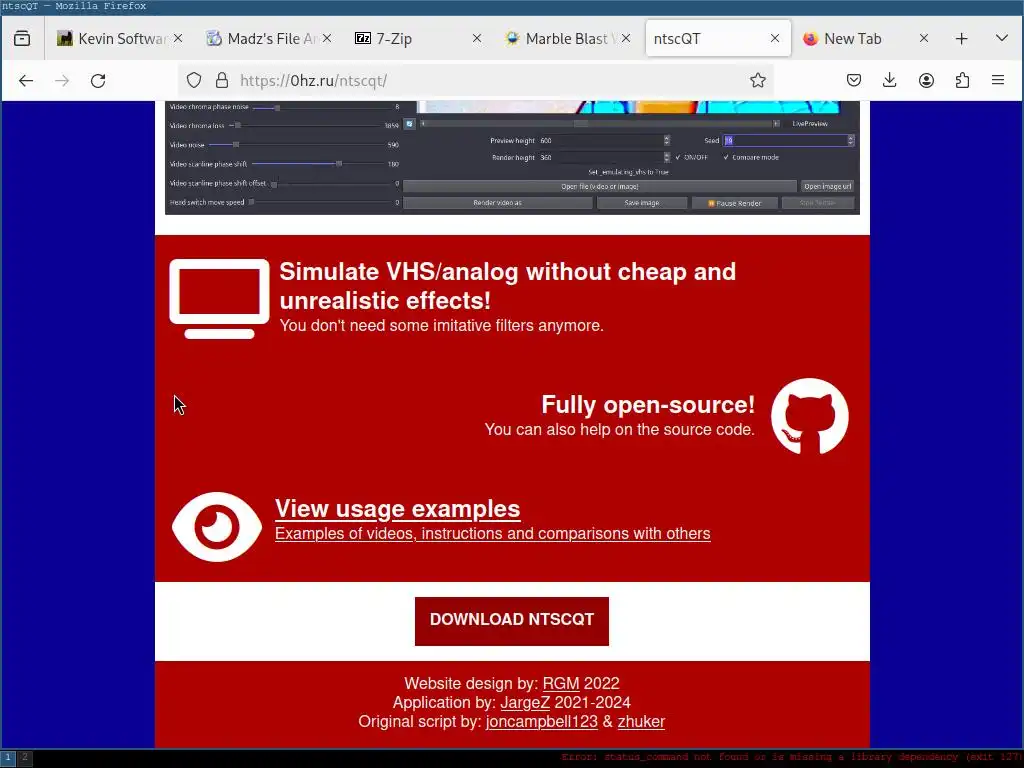The image size is (1024, 768).
Task: Click ntscQT screenshot preview image
Action: point(512,157)
